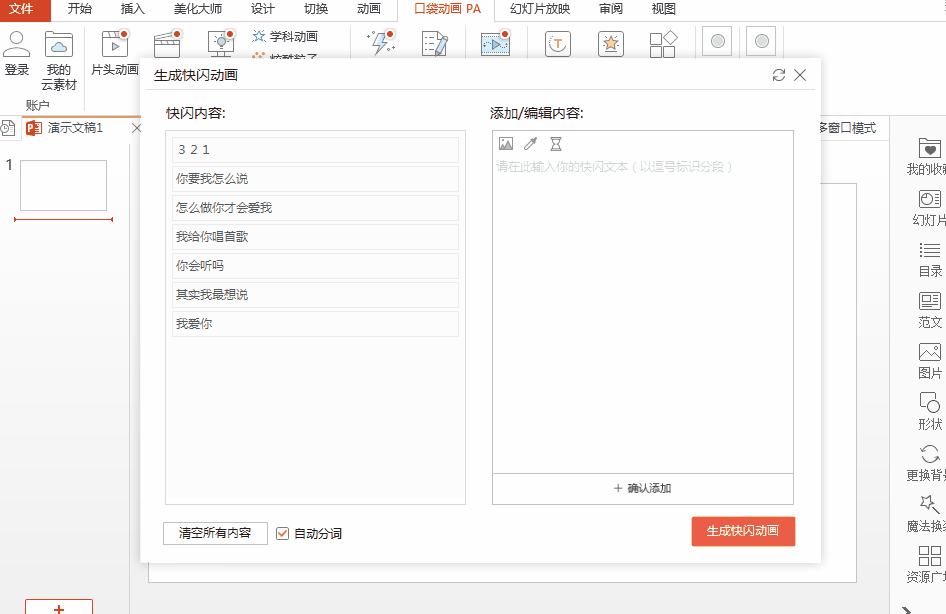This screenshot has width=946, height=614.
Task: Click the document history icon left of 演示文稿1
Action: [8, 128]
